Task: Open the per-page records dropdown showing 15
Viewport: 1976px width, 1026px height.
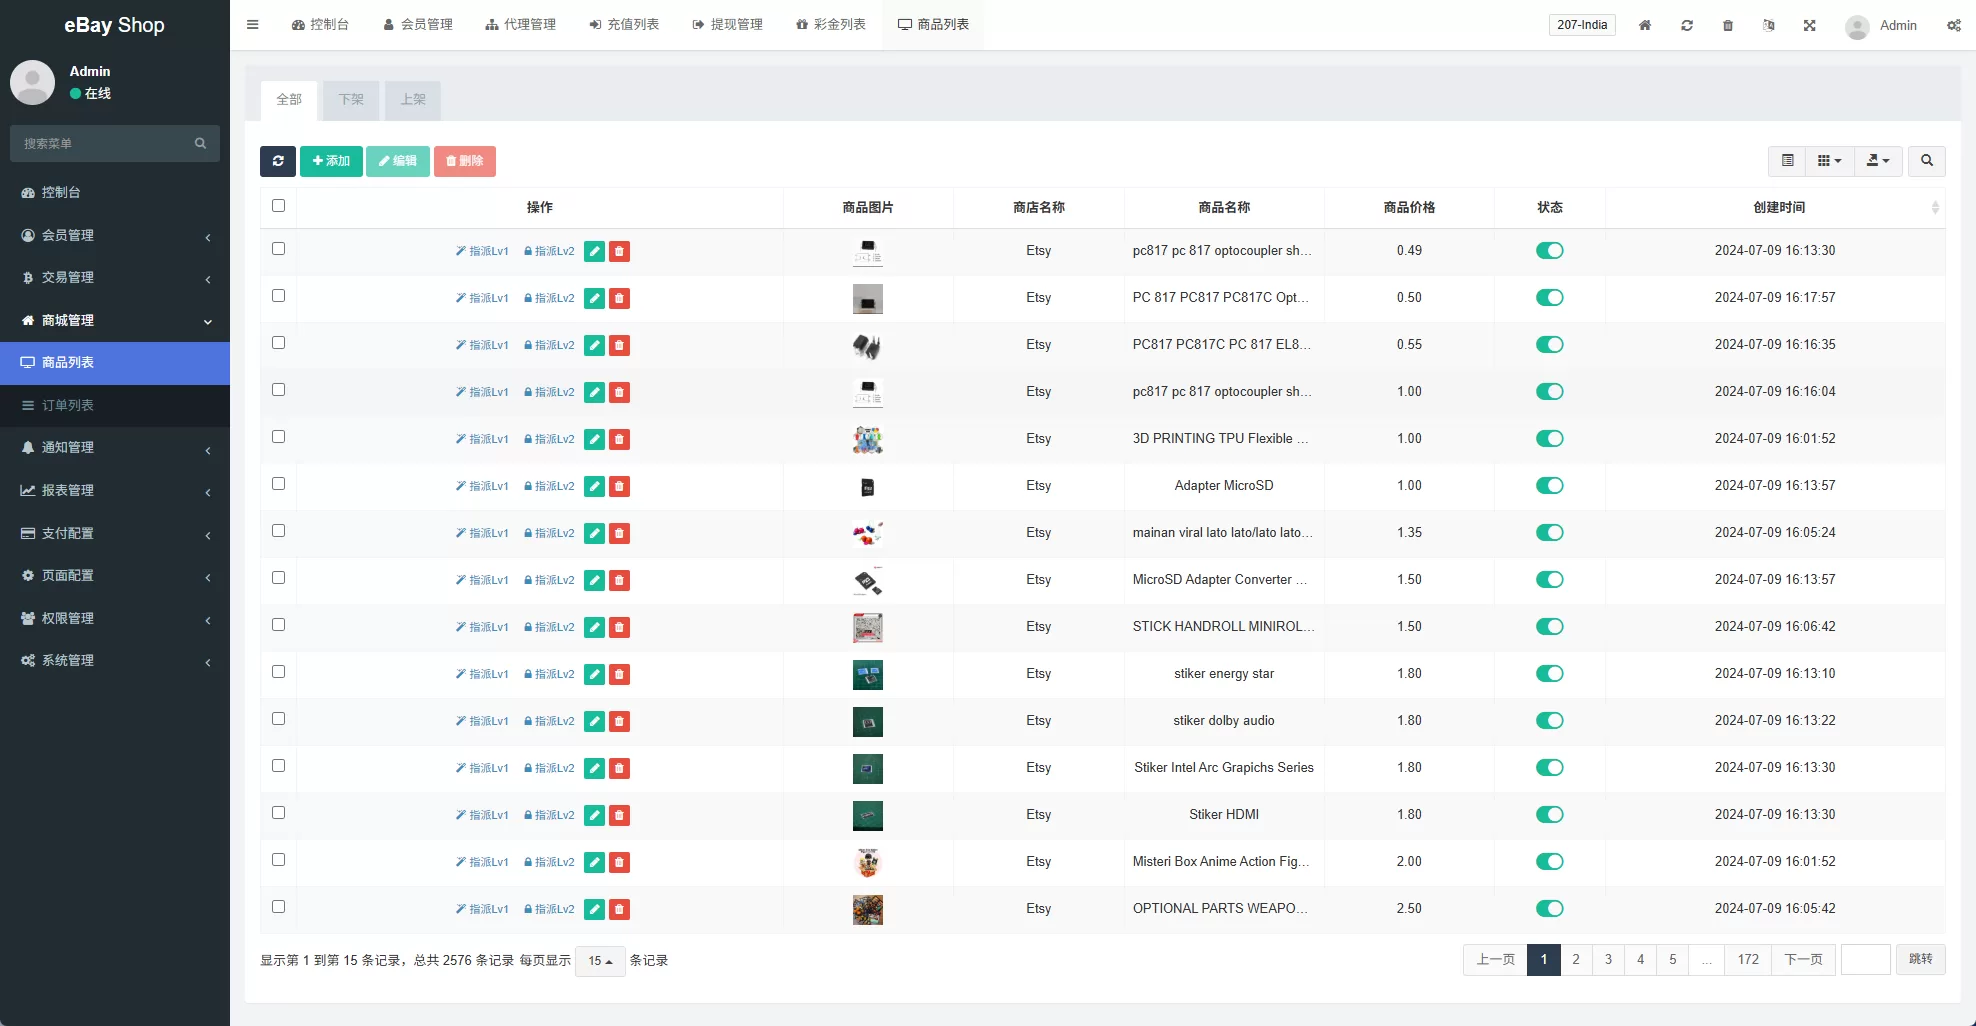Action: pyautogui.click(x=600, y=961)
